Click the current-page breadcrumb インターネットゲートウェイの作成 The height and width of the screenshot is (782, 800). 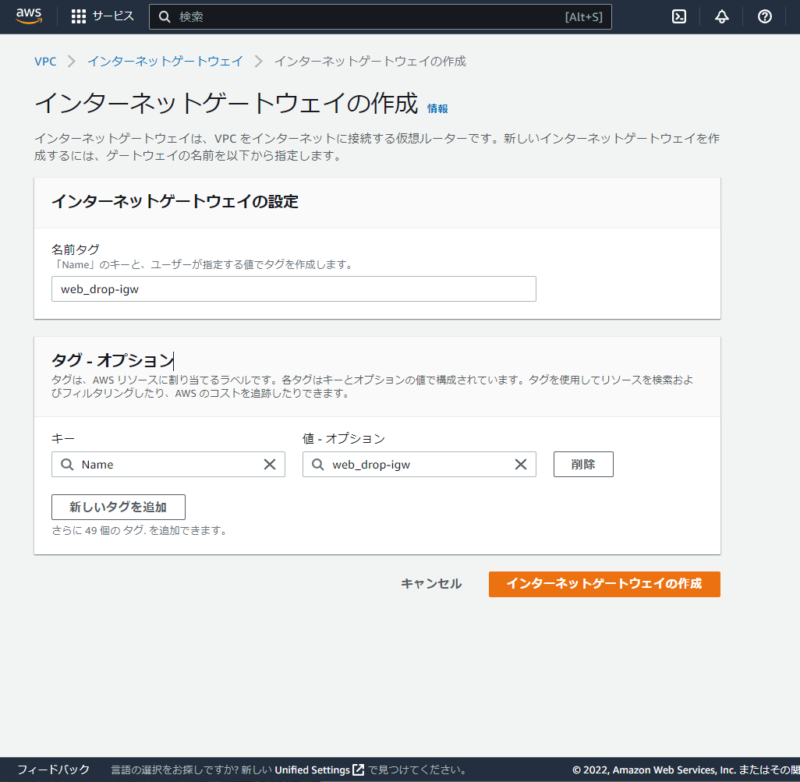[x=370, y=61]
